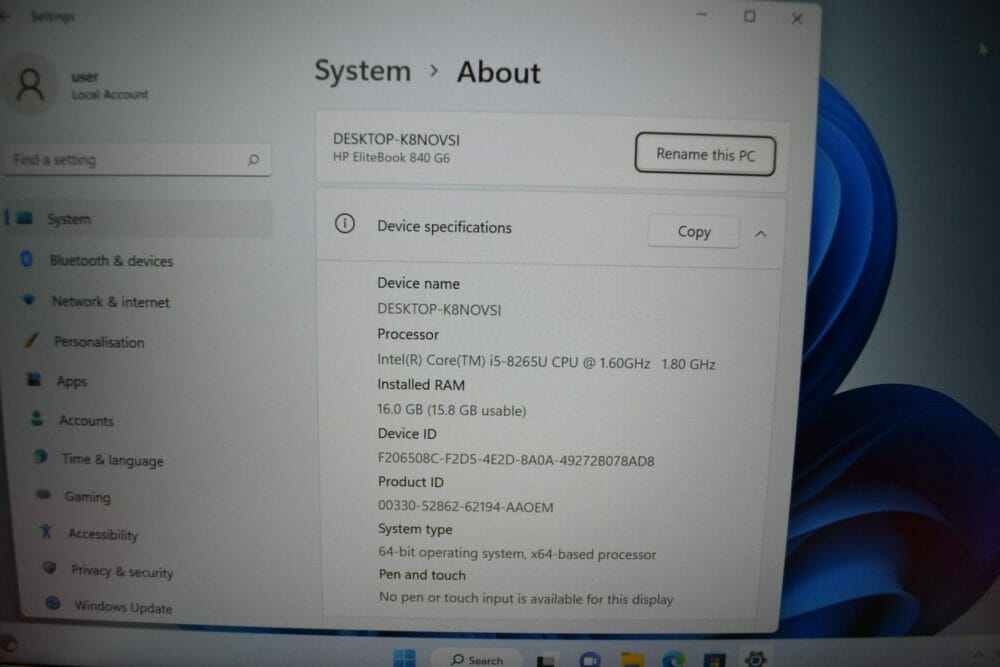
Task: Select the System icon in the sidebar
Action: click(x=25, y=218)
